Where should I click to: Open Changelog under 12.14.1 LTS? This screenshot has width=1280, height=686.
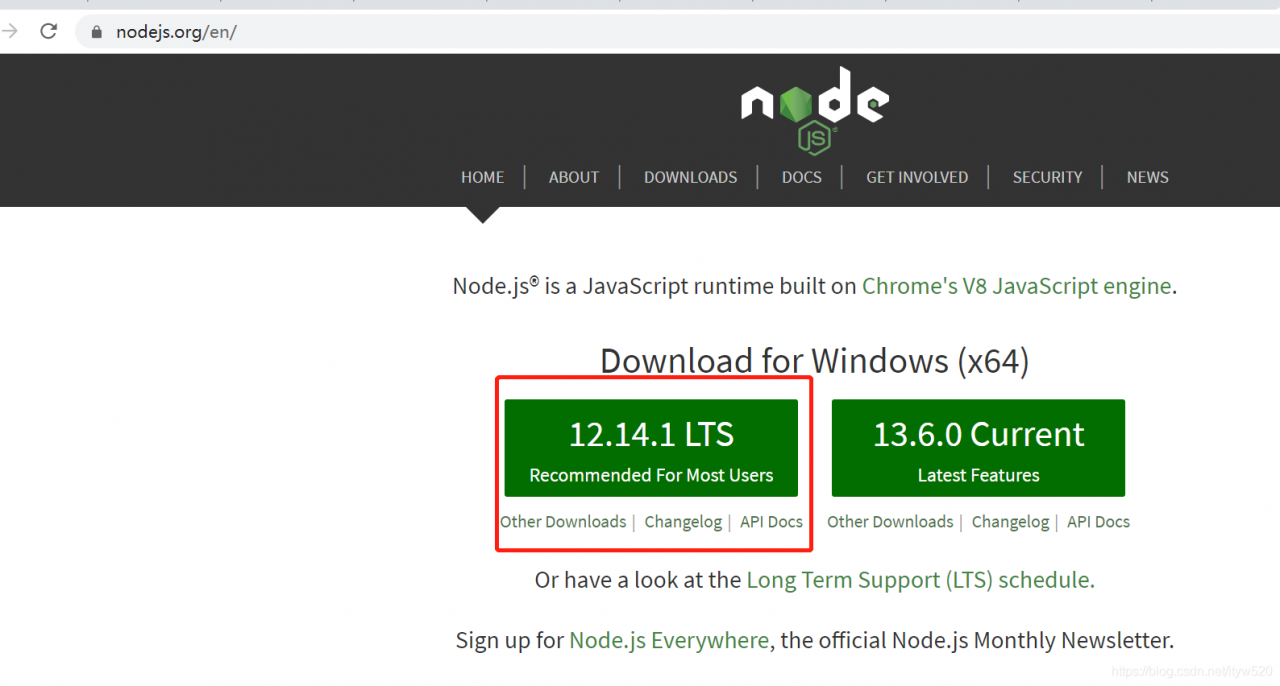click(x=683, y=522)
